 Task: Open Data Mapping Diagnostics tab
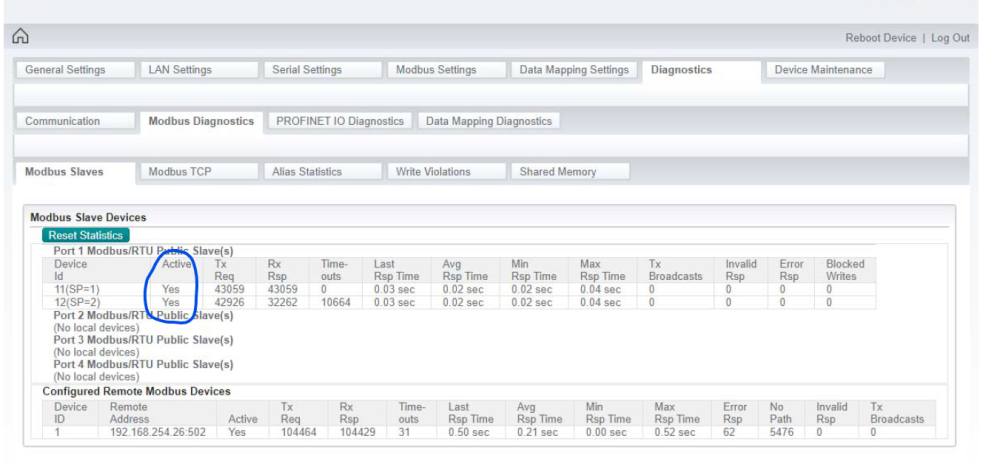coord(488,121)
